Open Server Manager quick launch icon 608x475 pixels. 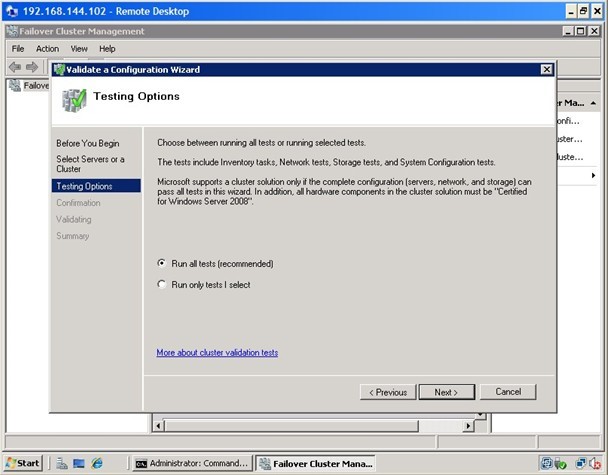coord(61,463)
